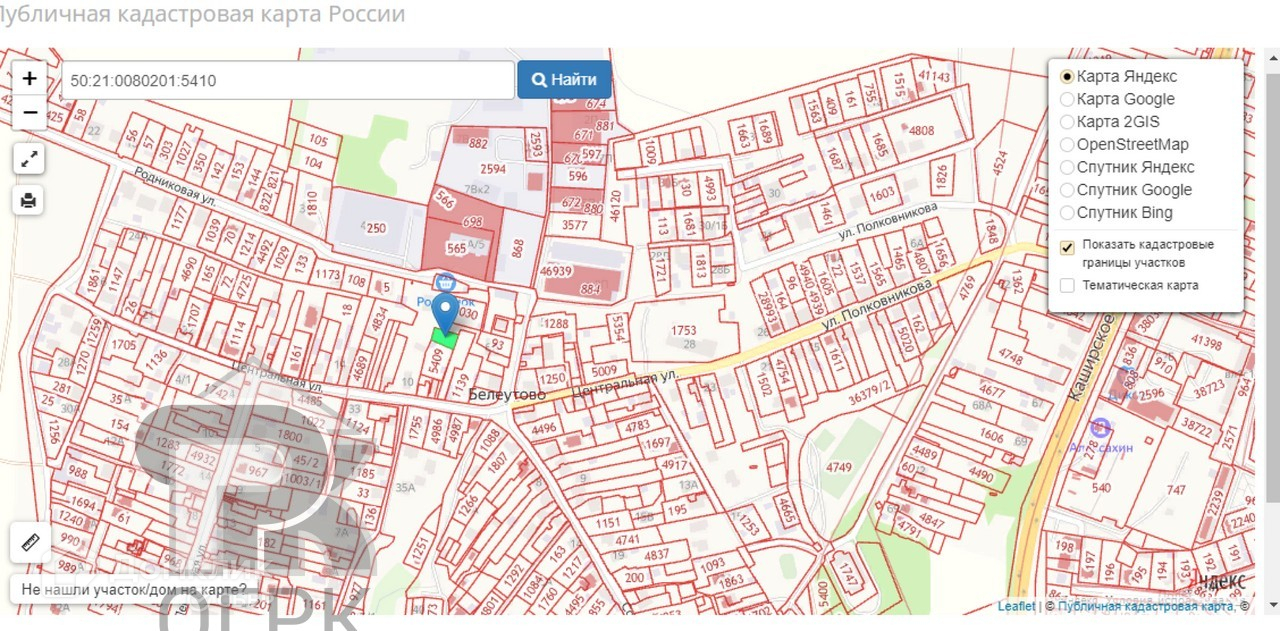This screenshot has width=1280, height=631.
Task: Click parcel labeled 2594
Action: [493, 169]
